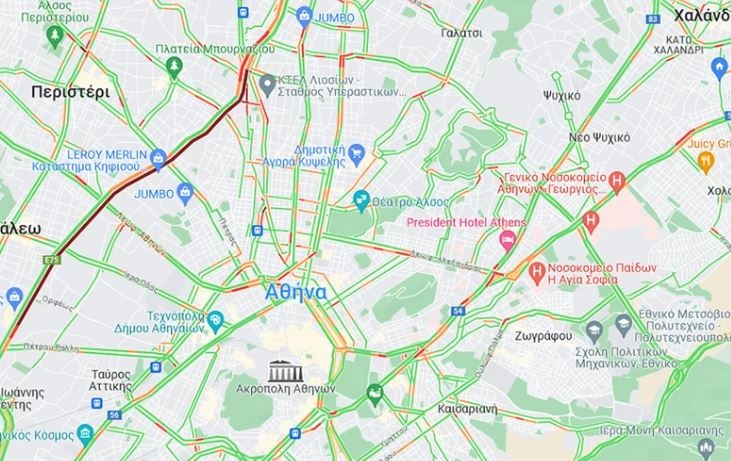Select the Γενικό Νοσοκομείο Αθηνών hospital pin
The height and width of the screenshot is (461, 731).
pyautogui.click(x=617, y=182)
